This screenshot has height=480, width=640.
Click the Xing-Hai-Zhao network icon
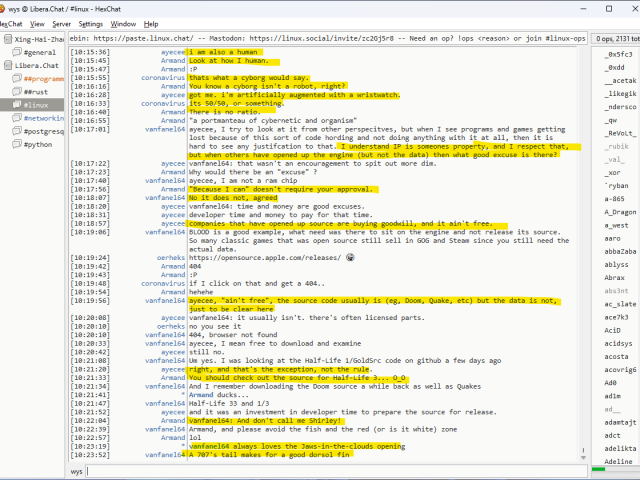point(7,38)
